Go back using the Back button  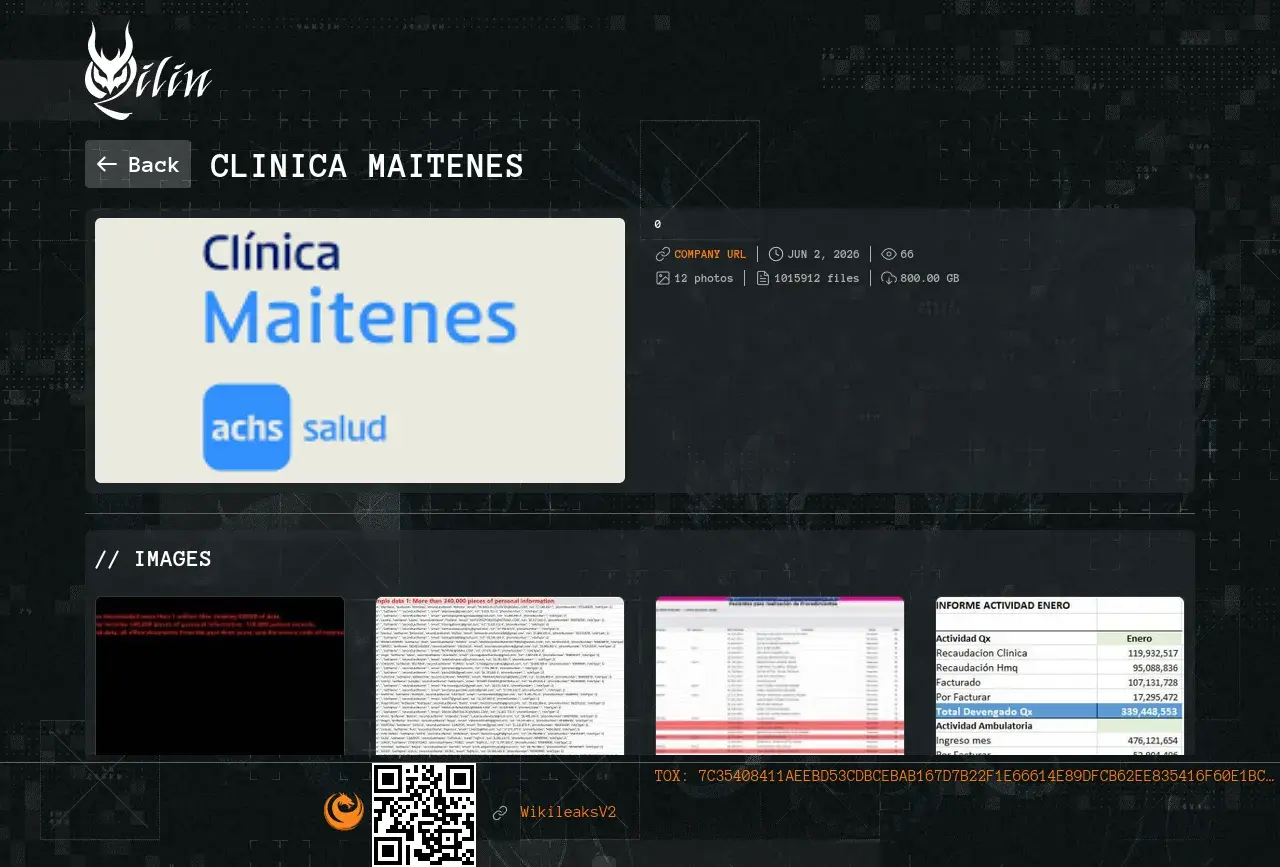point(138,164)
